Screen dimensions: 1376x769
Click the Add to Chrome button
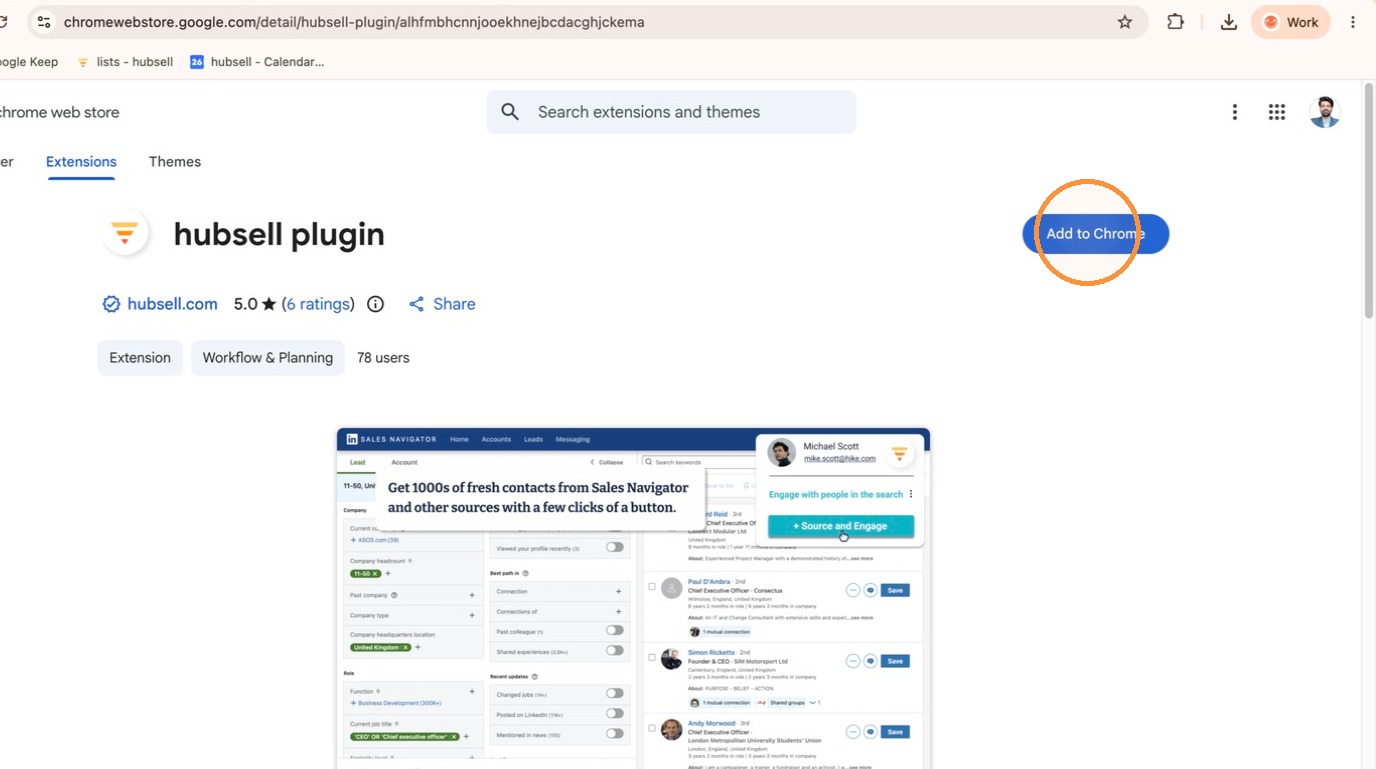[1095, 234]
